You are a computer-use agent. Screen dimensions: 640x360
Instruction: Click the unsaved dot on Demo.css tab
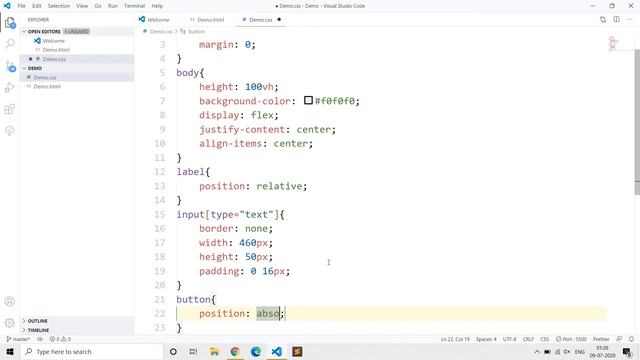click(279, 19)
